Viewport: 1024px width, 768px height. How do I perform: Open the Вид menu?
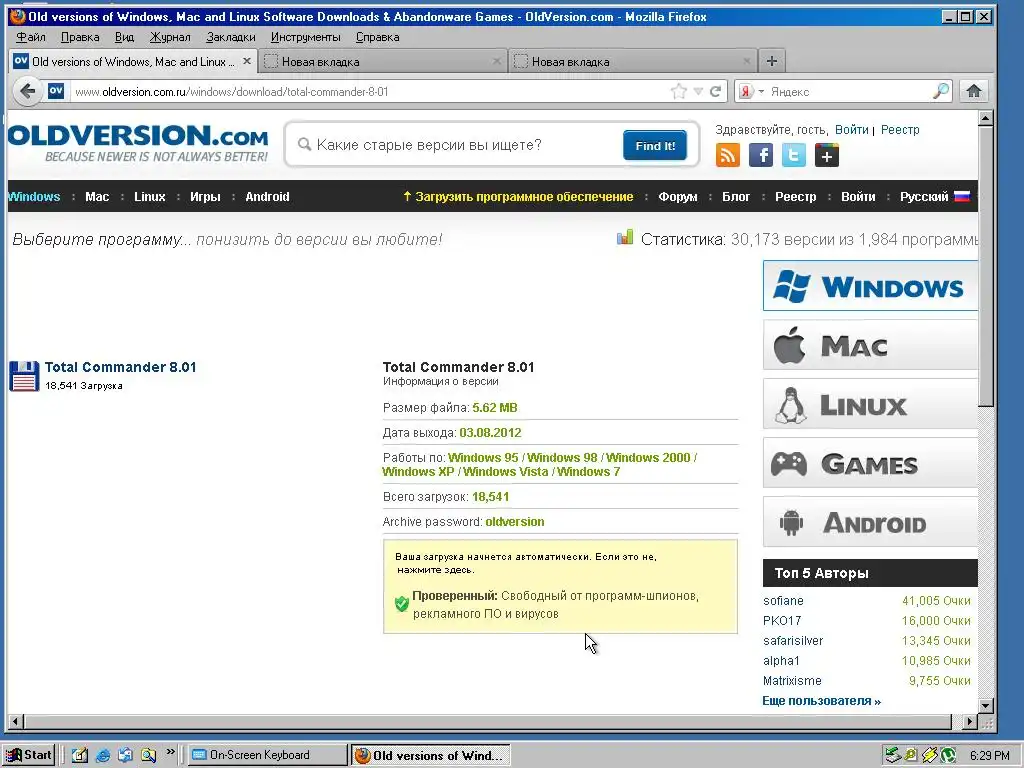tap(124, 37)
